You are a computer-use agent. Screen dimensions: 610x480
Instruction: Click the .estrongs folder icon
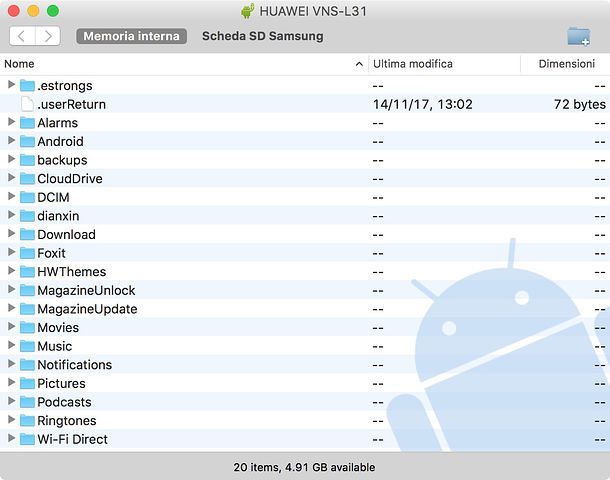[27, 85]
